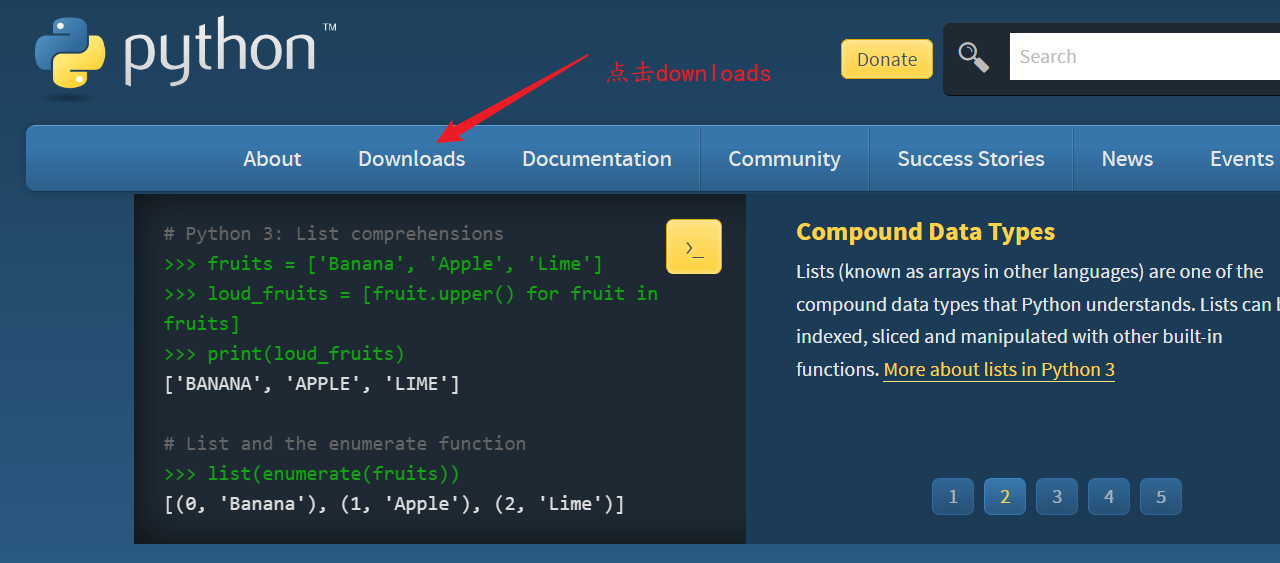
Task: Click the '# Python 3: List comprehensions' comment
Action: click(334, 234)
